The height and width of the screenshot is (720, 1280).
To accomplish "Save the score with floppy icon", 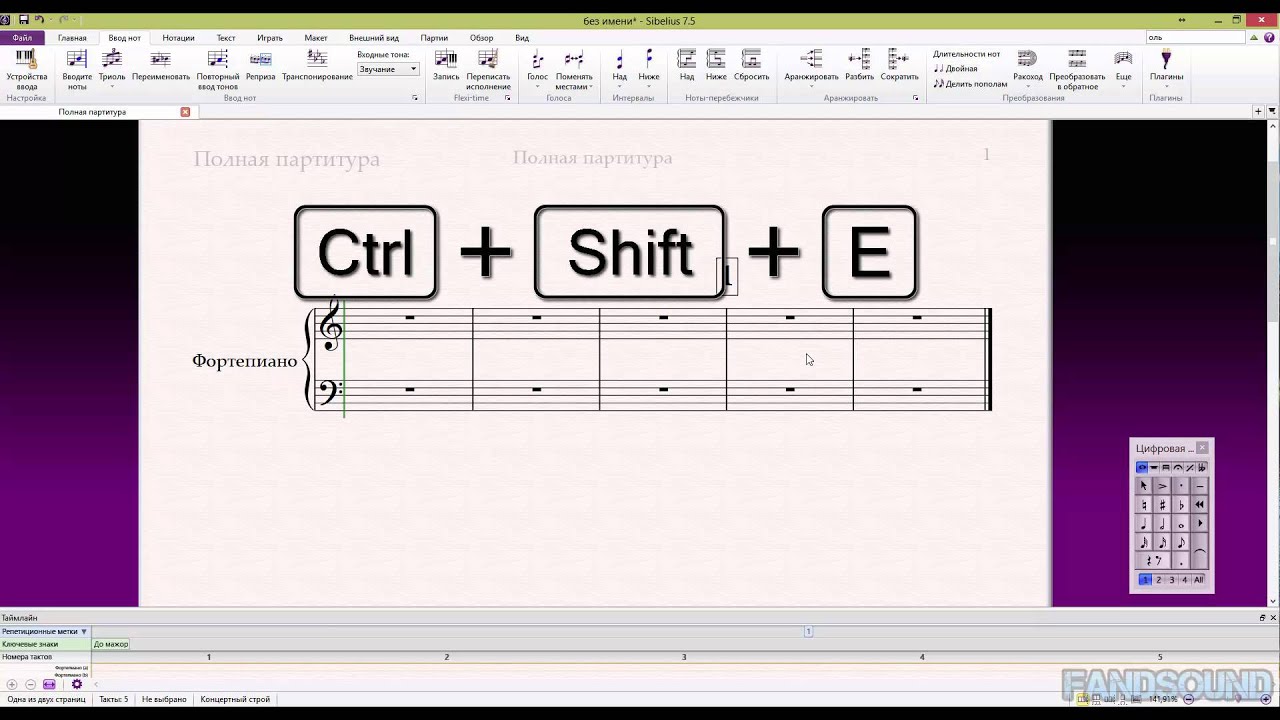I will pos(23,20).
